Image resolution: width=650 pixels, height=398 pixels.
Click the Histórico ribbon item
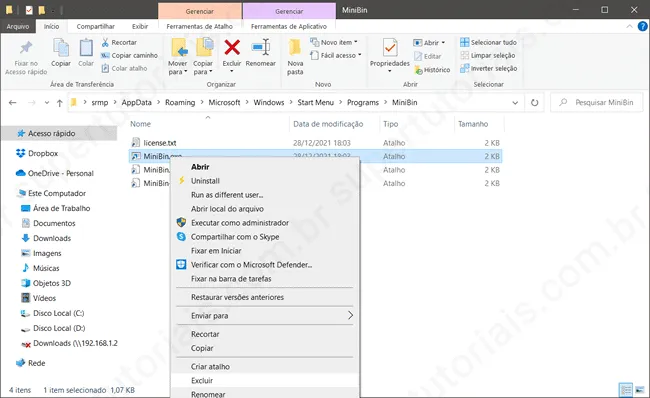point(432,70)
